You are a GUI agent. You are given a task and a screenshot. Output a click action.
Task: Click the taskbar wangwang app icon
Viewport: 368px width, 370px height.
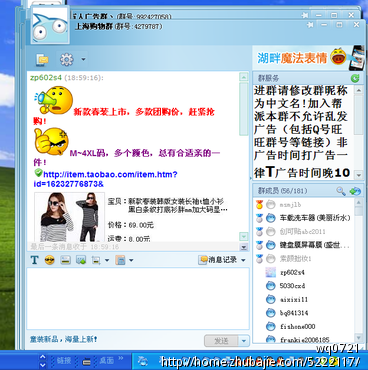click(x=143, y=361)
